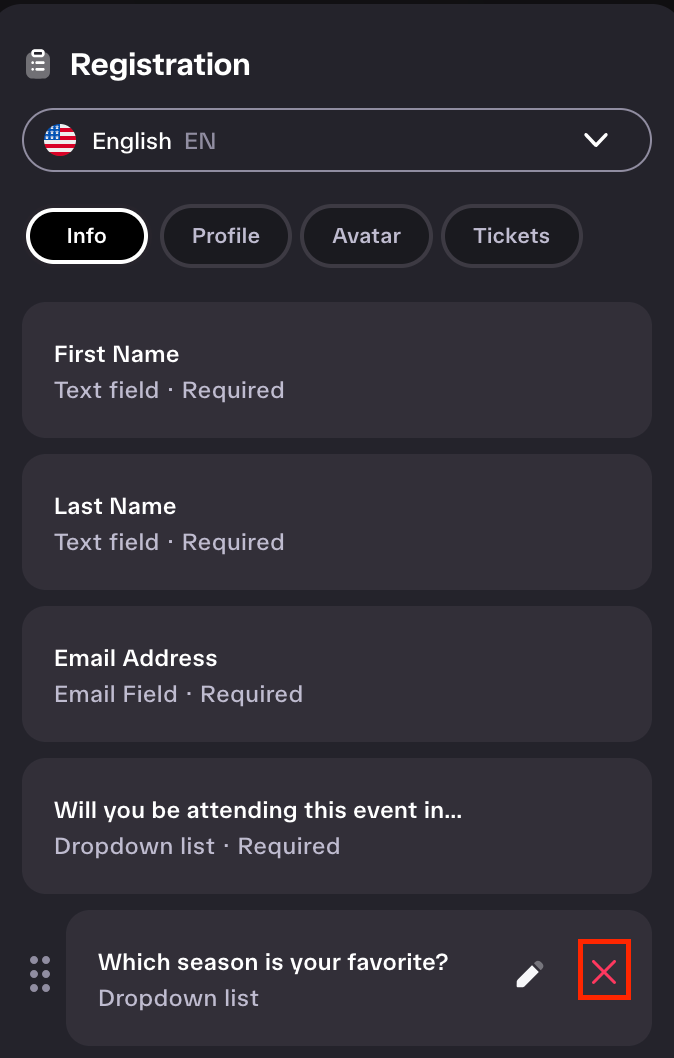This screenshot has width=674, height=1058.
Task: Click the six-dot drag handle icon
Action: tap(40, 974)
